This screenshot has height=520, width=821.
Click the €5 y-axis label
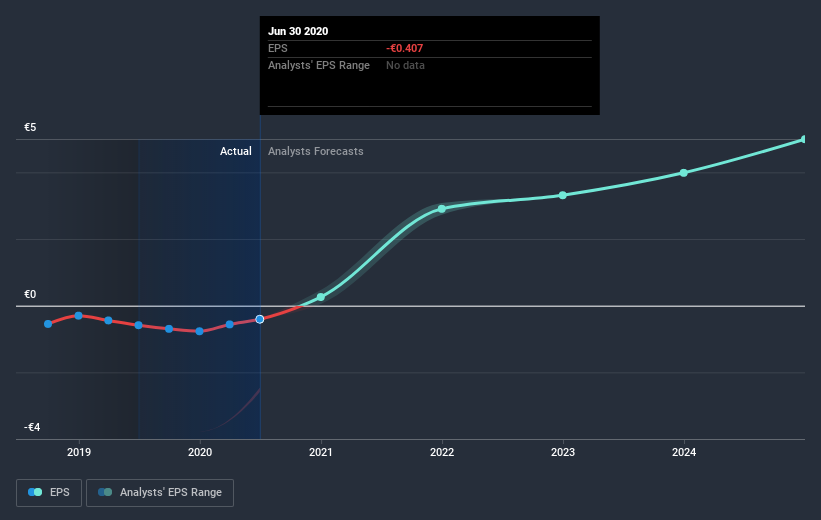point(30,127)
